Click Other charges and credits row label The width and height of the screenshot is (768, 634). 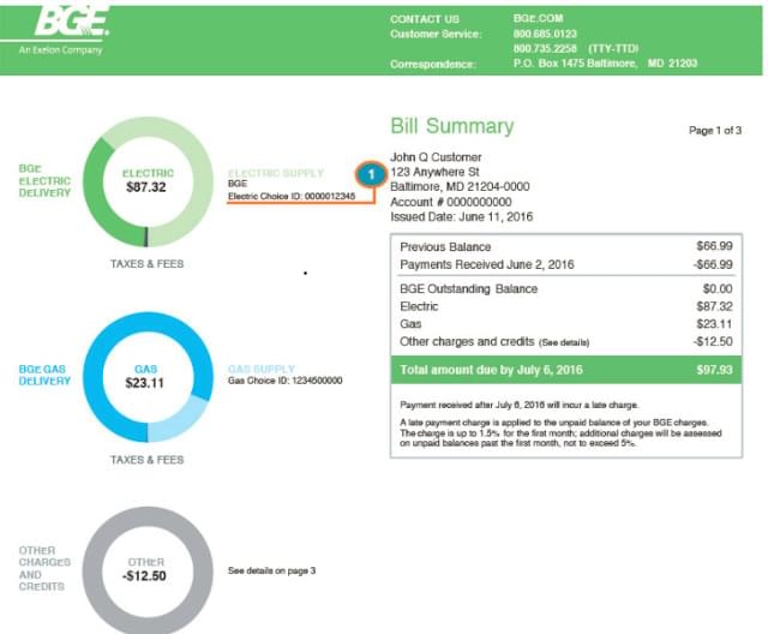click(x=467, y=341)
